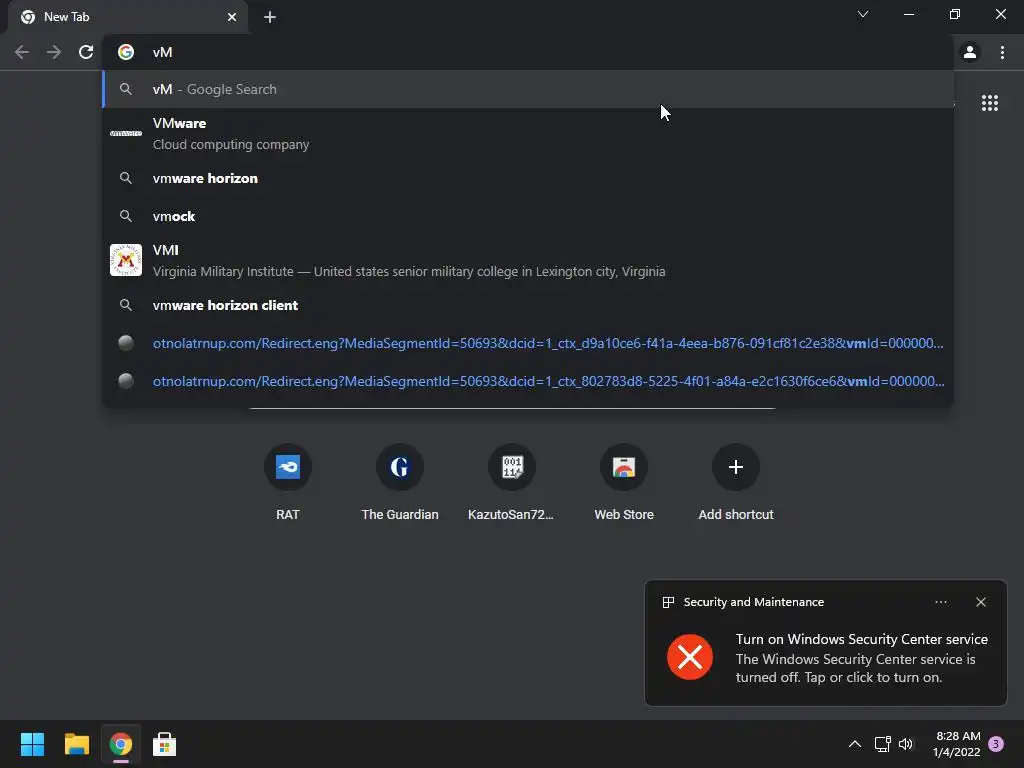Click the address bar containing vM
Screen dimensions: 1024x768
[528, 52]
